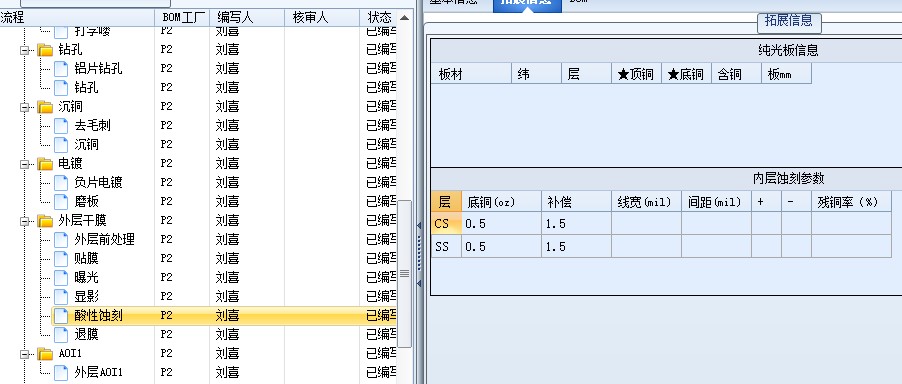
Task: Click the 负片电镀 document icon
Action: point(61,183)
